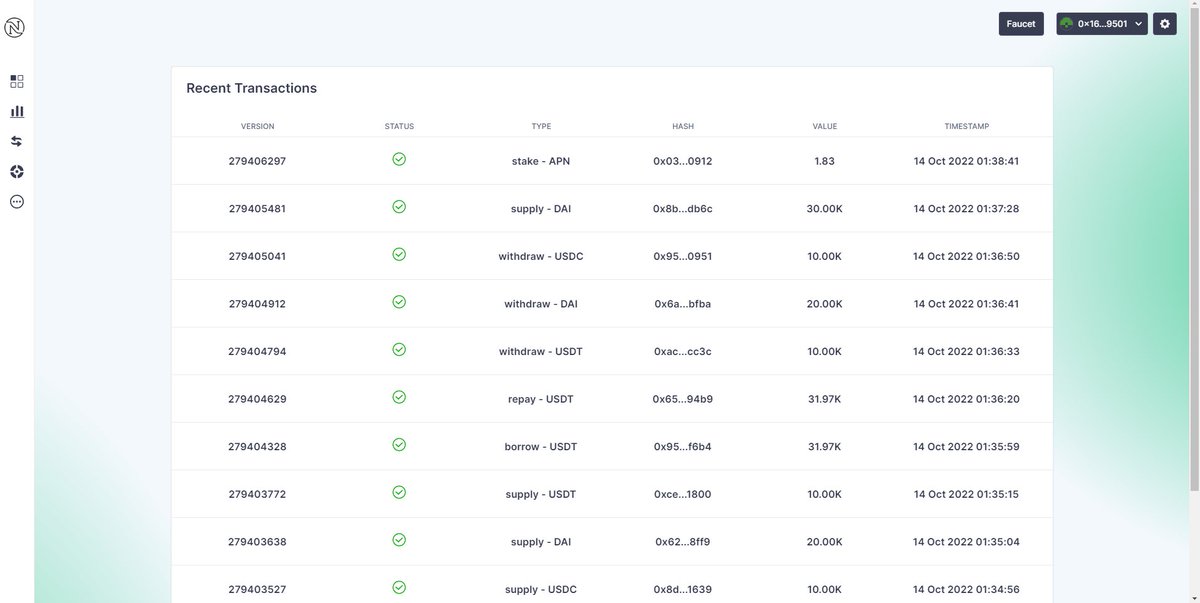Open the swap arrows icon in sidebar
1200x603 pixels.
pos(17,141)
